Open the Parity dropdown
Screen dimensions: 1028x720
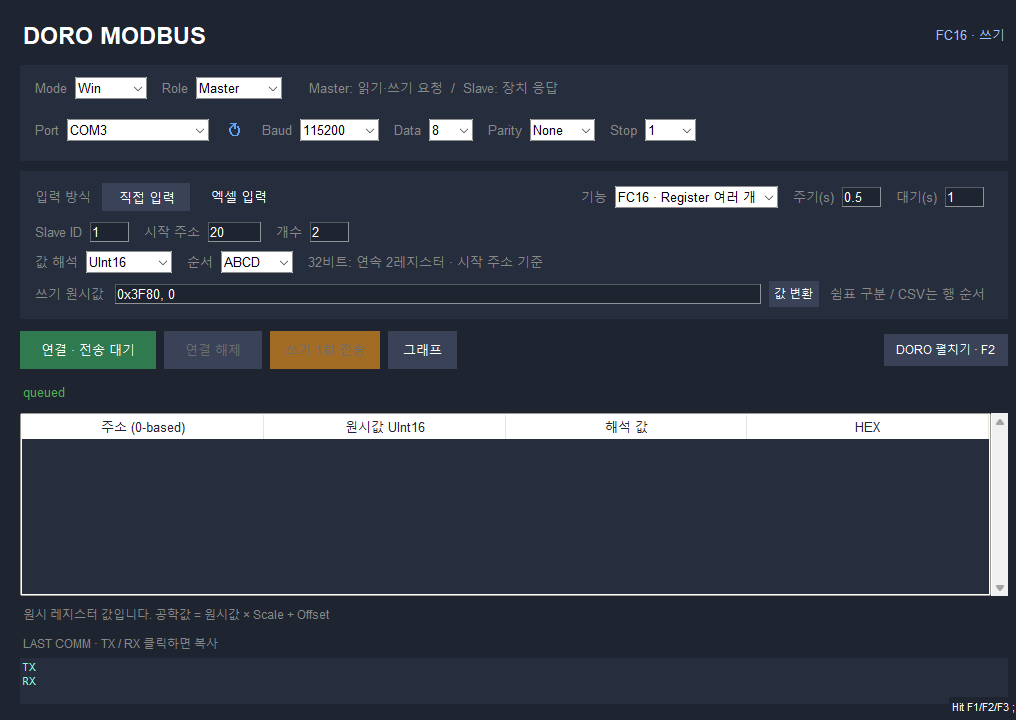tap(562, 130)
